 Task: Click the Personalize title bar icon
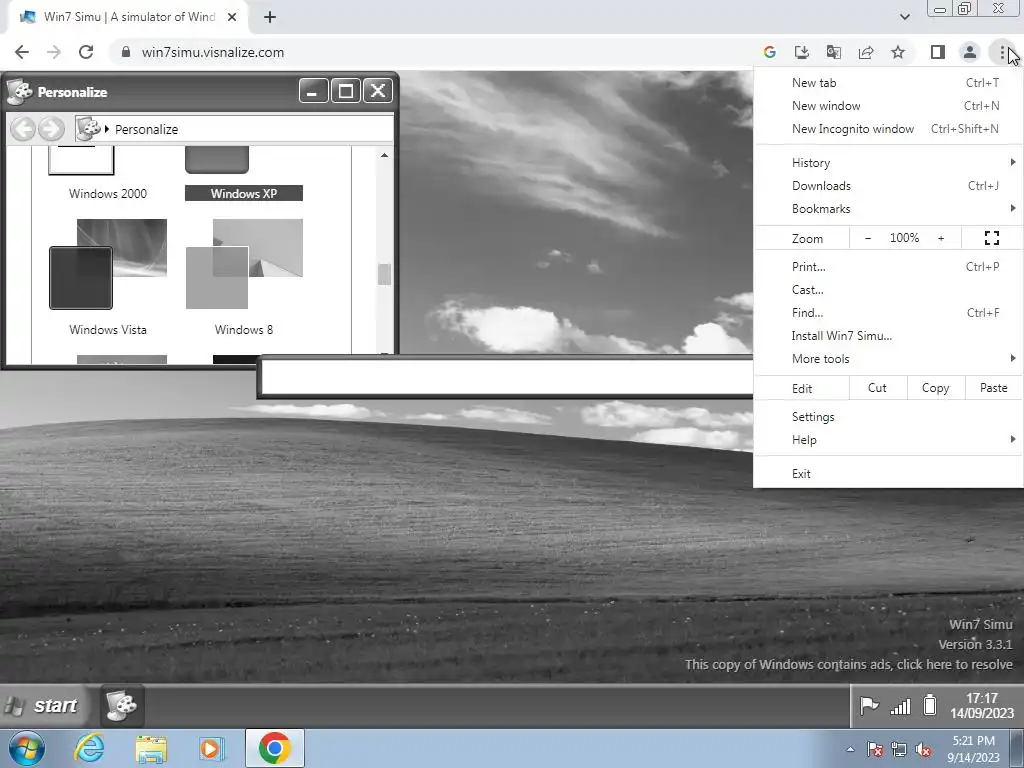(x=19, y=92)
